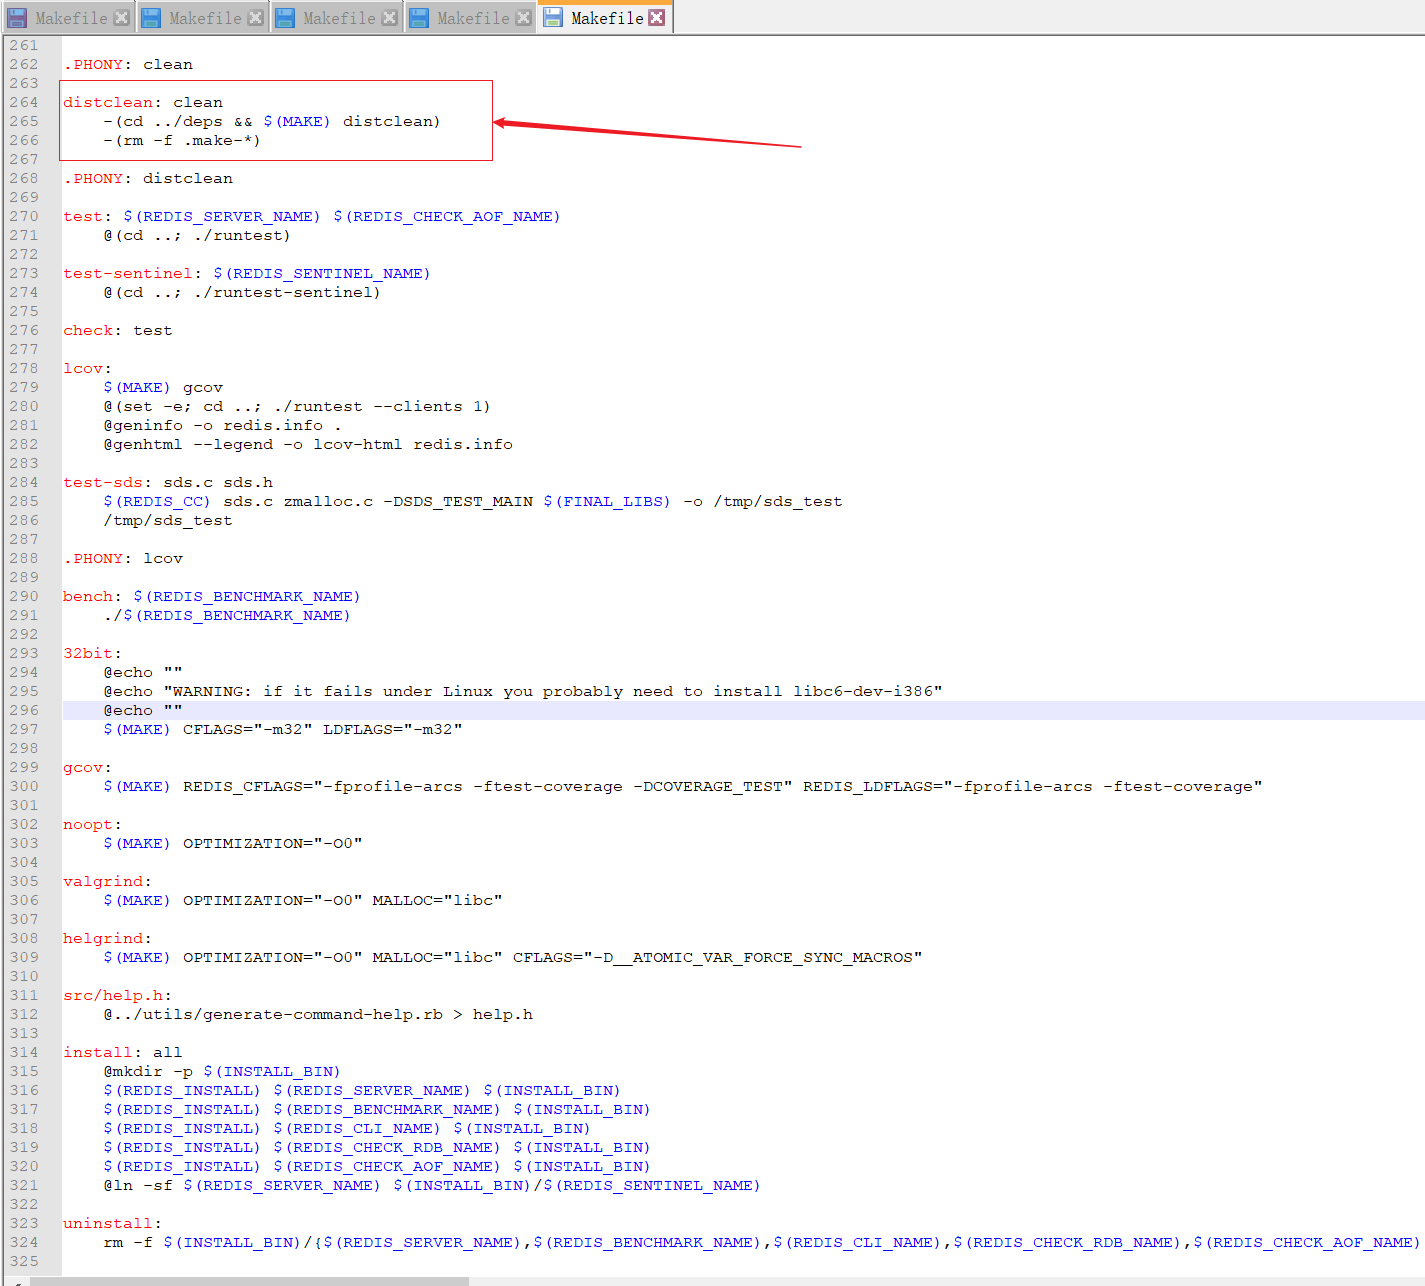Click the green save icon on active Makefile tab
The height and width of the screenshot is (1286, 1425).
(552, 16)
